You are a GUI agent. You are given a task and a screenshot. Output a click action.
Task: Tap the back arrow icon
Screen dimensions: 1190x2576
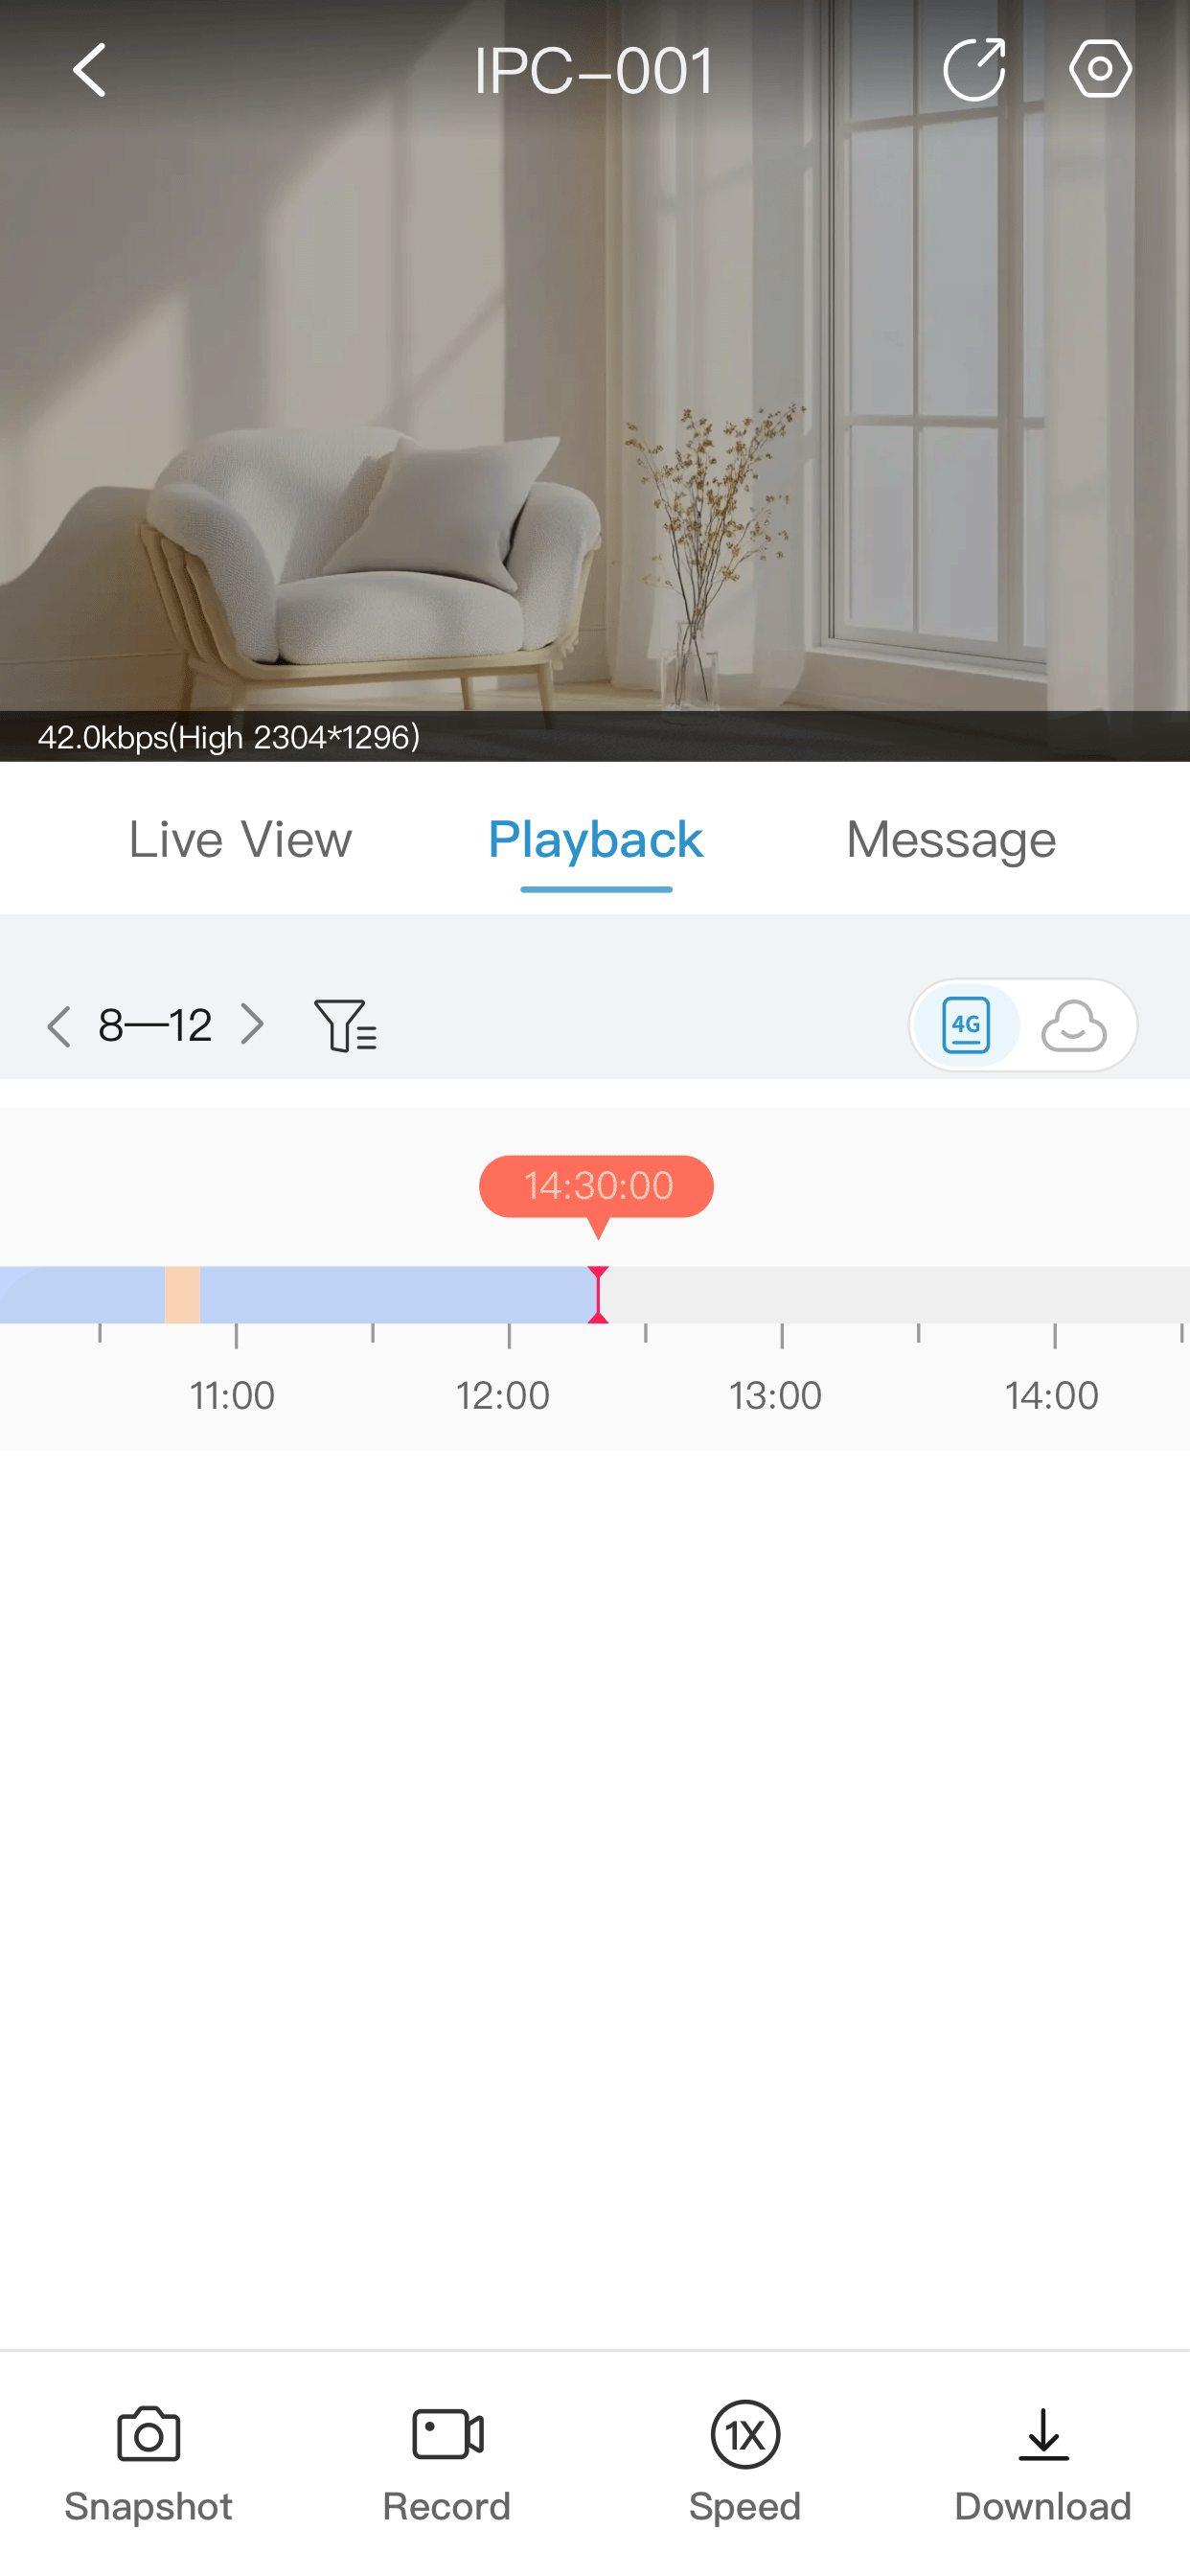90,70
